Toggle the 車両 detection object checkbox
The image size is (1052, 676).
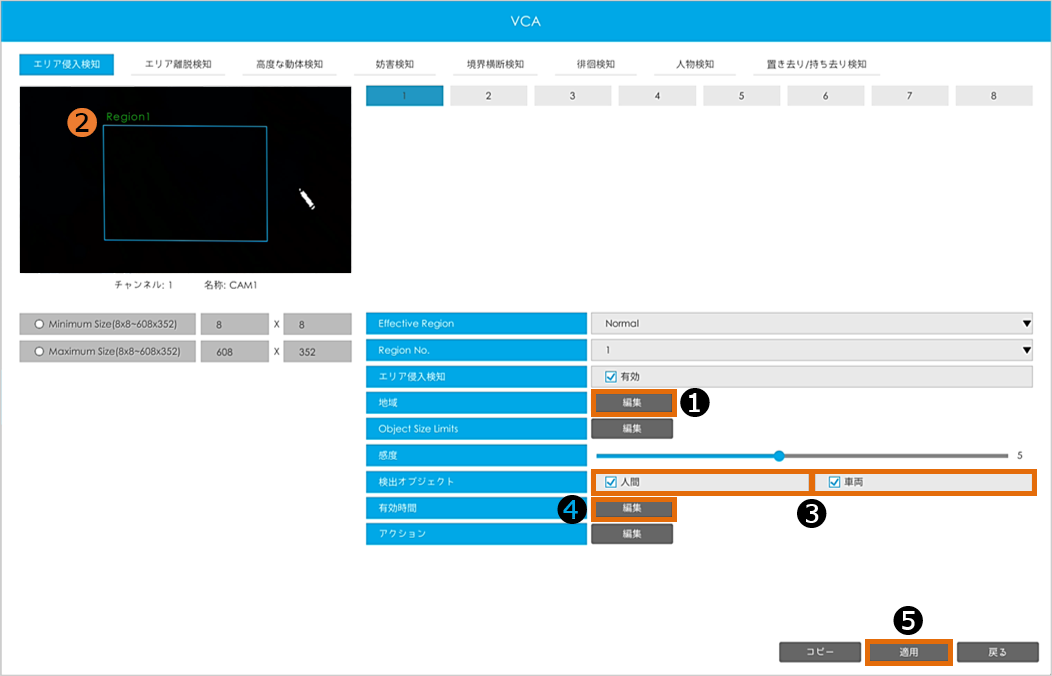(834, 482)
